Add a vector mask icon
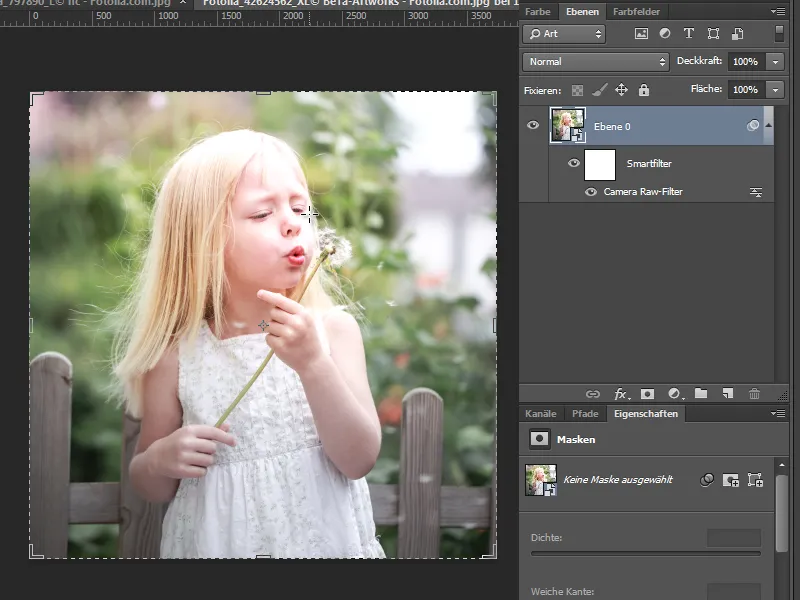800x600 pixels. point(755,480)
